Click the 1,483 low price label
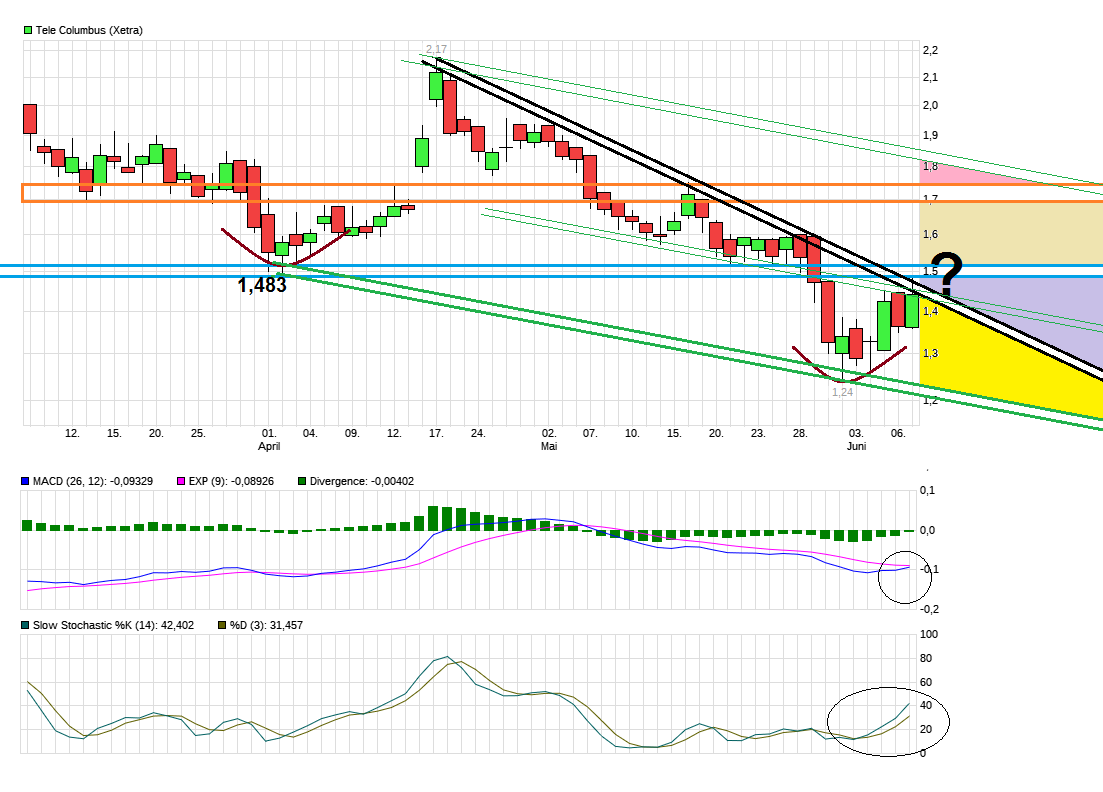 pos(261,284)
